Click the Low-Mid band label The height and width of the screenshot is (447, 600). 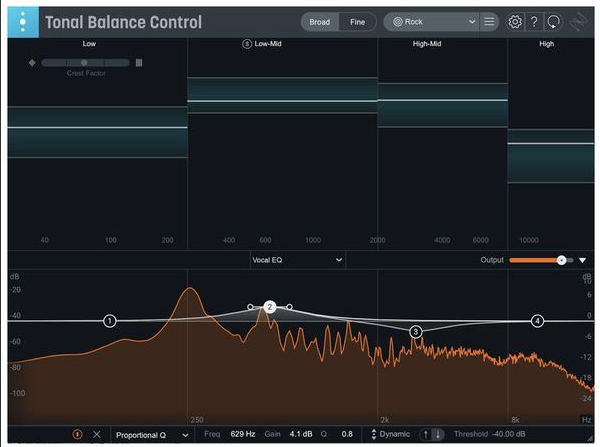(268, 44)
